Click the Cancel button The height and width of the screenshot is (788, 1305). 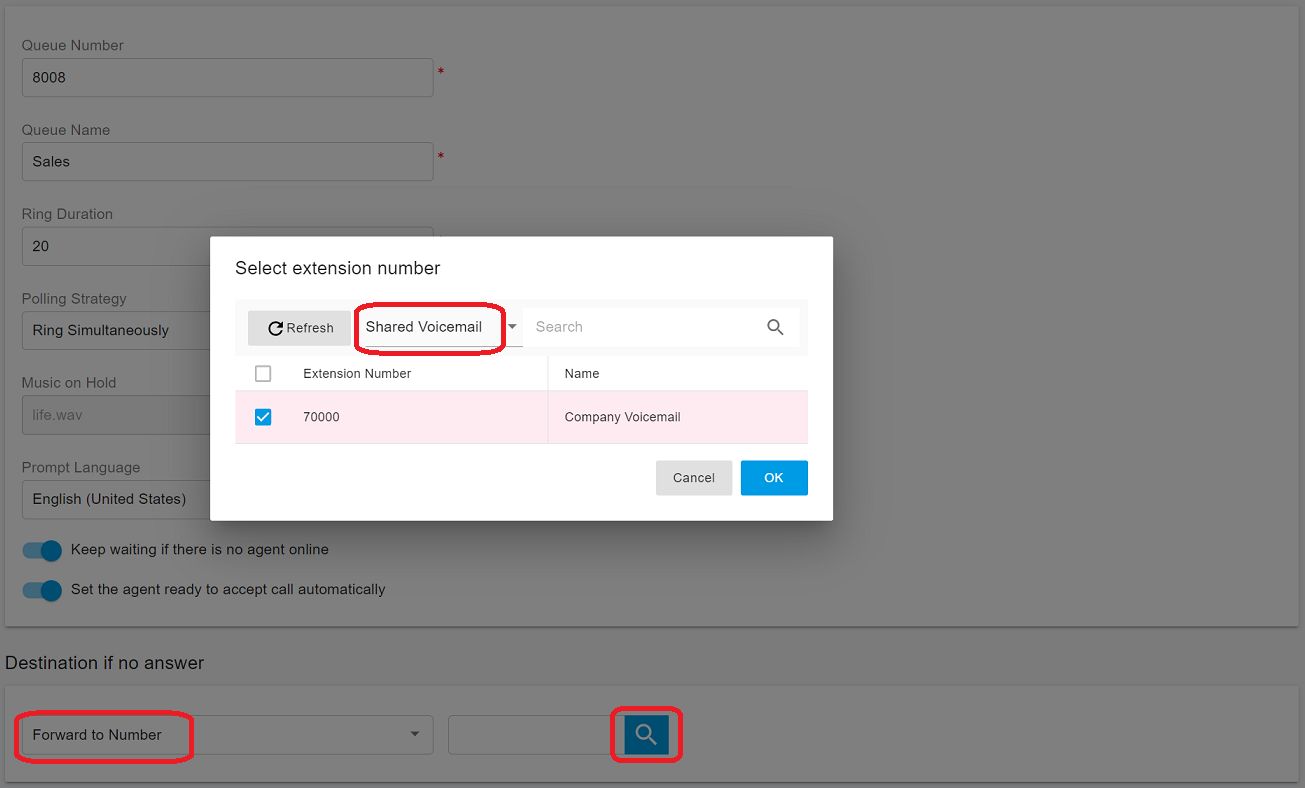pyautogui.click(x=693, y=478)
